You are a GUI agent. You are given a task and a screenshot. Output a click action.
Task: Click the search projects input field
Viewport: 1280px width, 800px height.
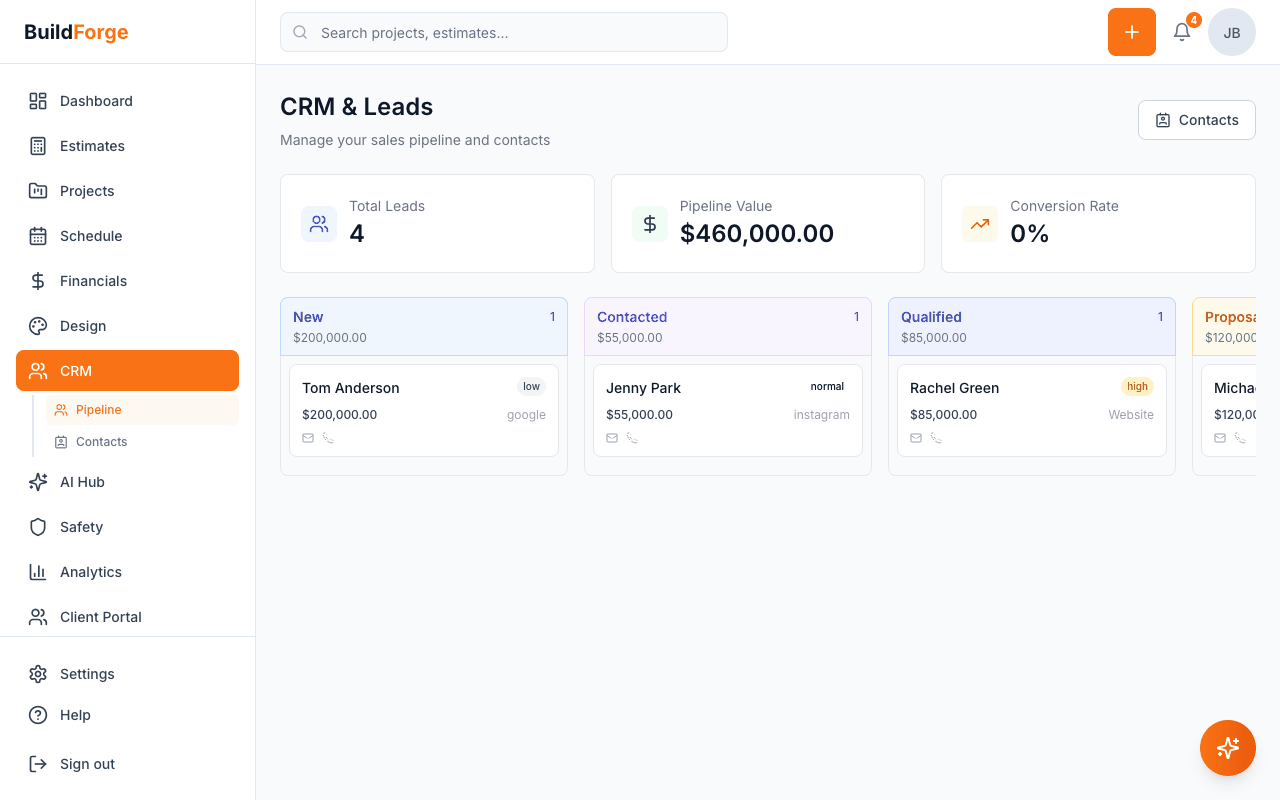point(503,32)
